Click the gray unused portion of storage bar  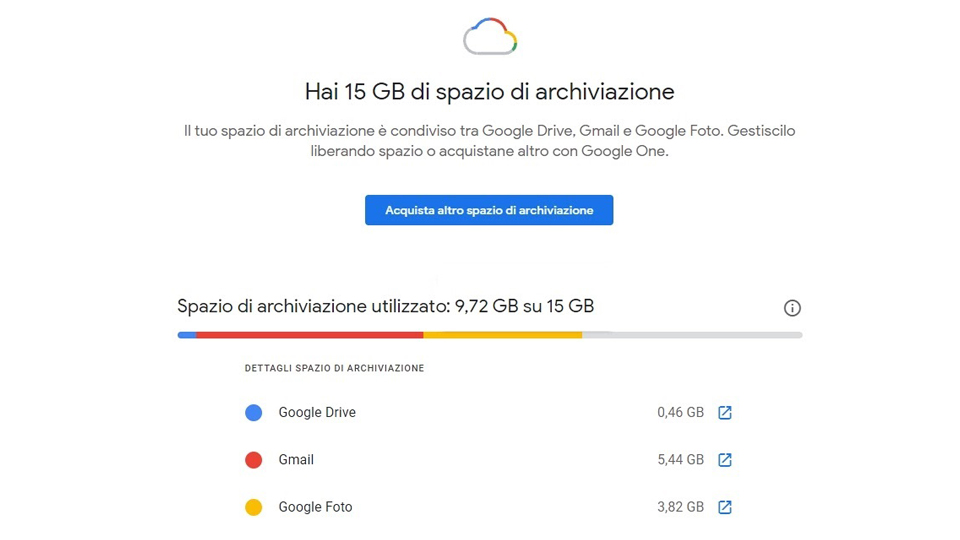(692, 335)
